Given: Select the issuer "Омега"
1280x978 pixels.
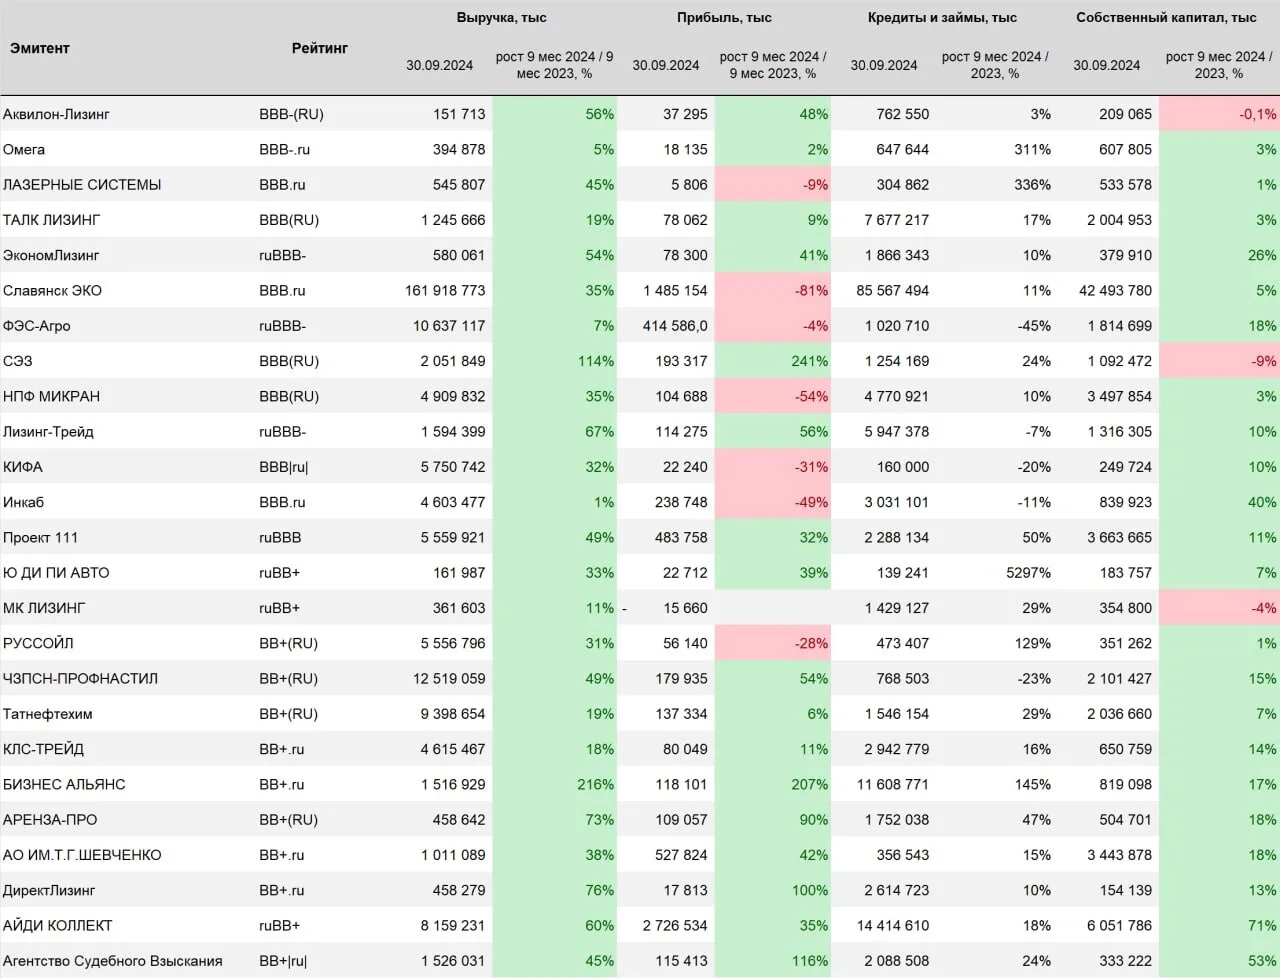Looking at the screenshot, I should [x=24, y=149].
